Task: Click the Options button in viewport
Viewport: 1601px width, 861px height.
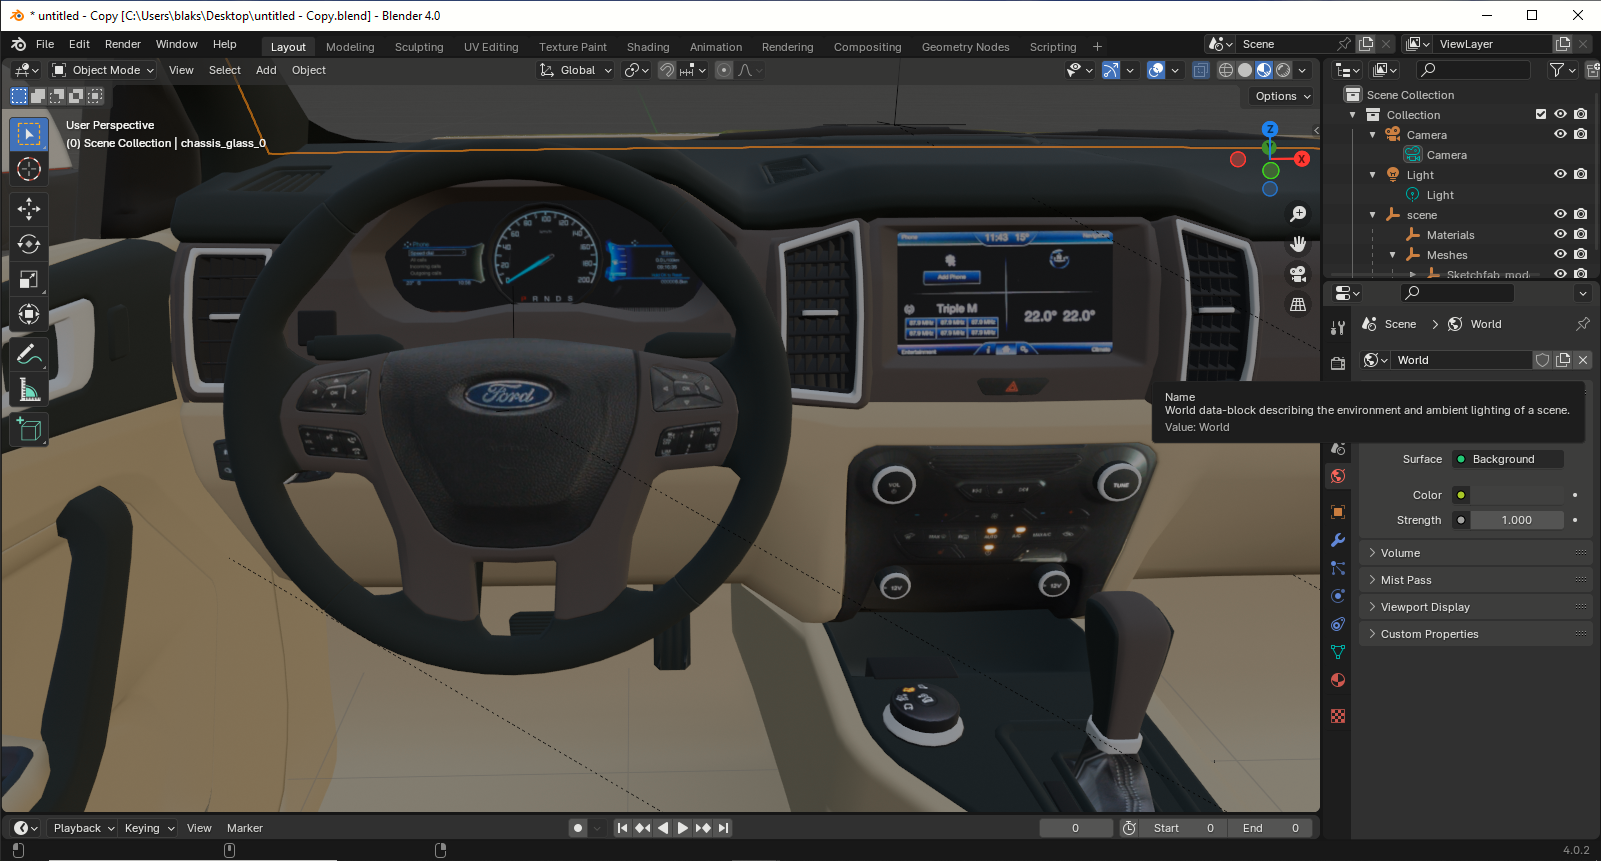Action: pos(1282,96)
